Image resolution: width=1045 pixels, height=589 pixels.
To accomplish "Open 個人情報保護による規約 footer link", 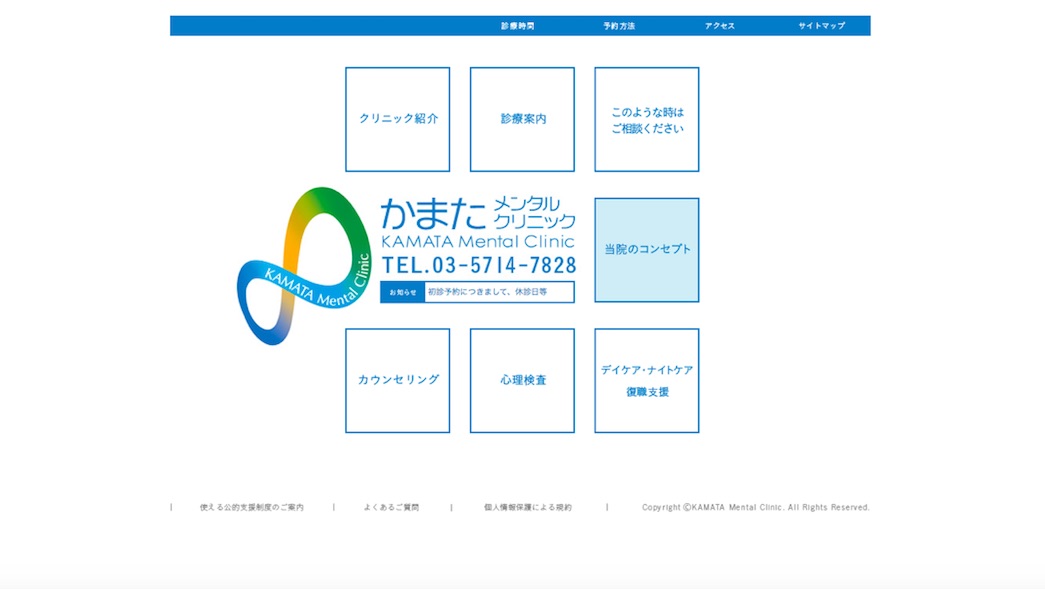I will pos(528,508).
